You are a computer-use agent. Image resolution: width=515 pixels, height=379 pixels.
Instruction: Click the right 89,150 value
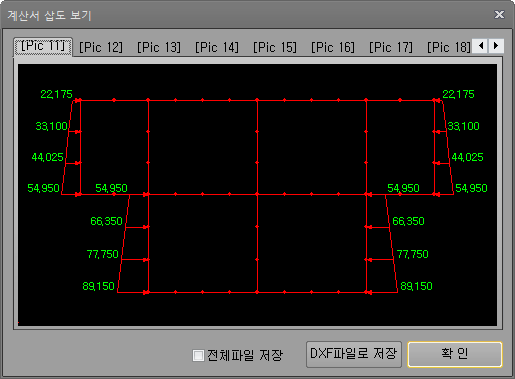pos(416,286)
